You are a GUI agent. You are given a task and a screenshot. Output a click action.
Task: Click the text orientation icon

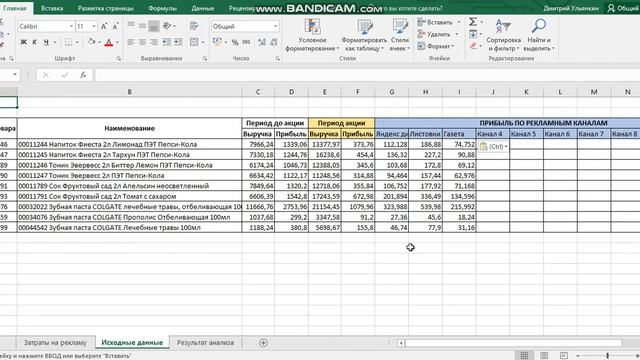tap(167, 26)
